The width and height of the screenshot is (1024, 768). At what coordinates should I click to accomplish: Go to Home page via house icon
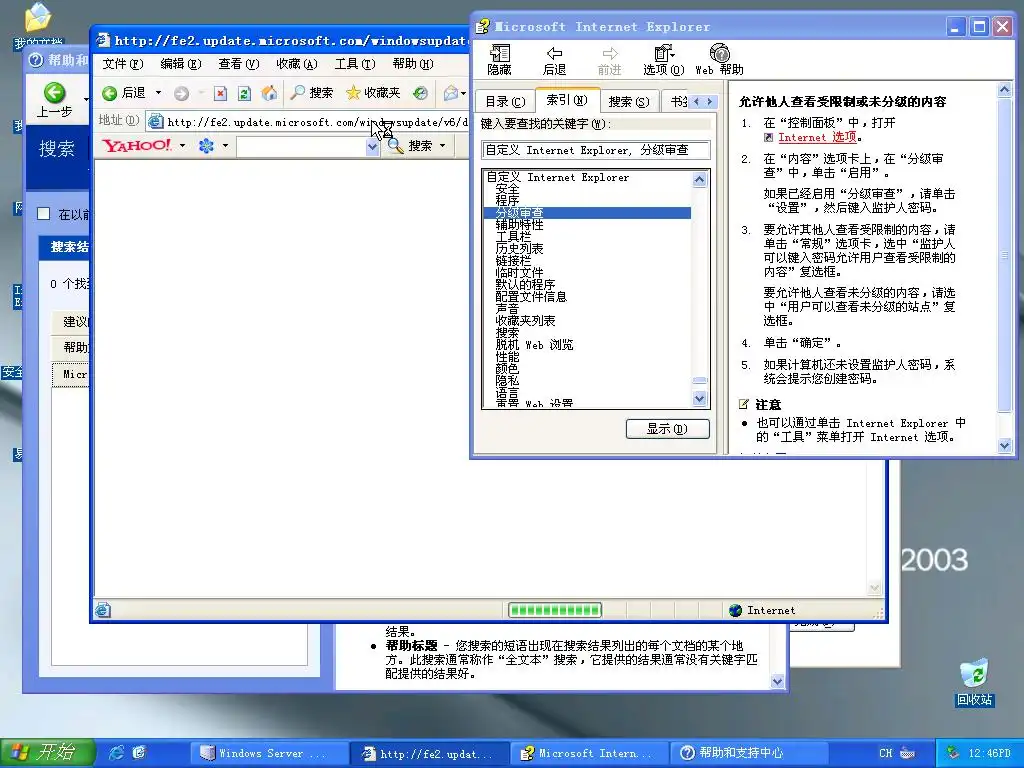click(x=269, y=93)
